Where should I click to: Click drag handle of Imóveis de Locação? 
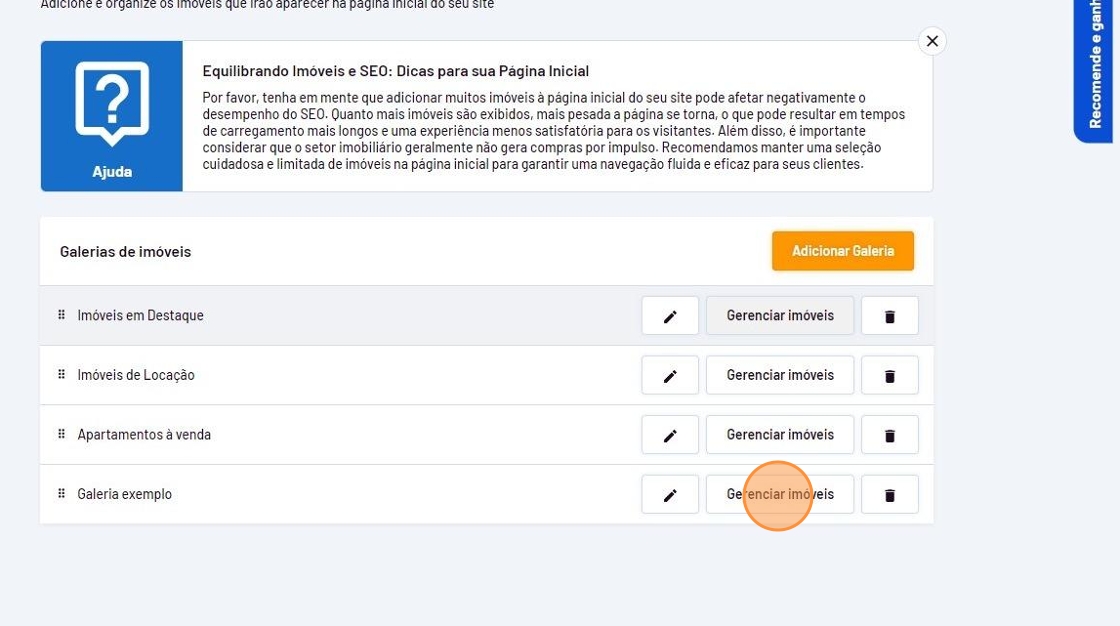(x=61, y=375)
